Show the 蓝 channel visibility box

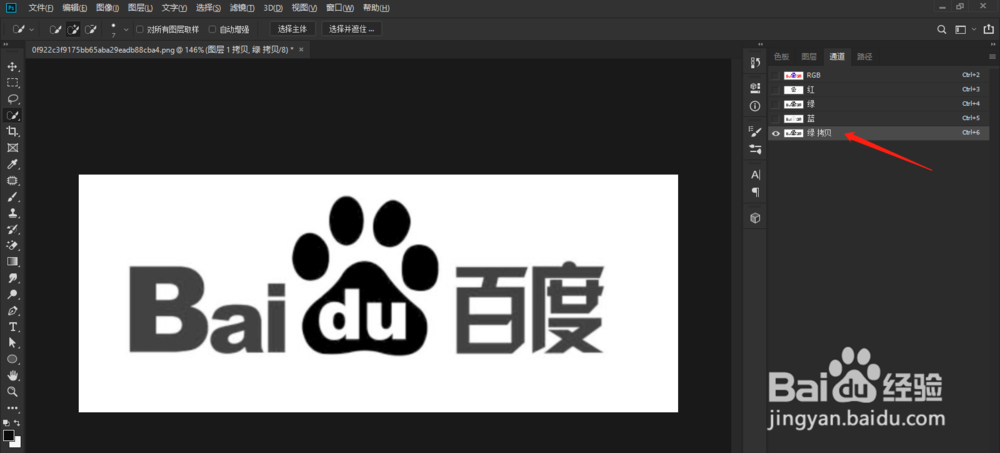click(776, 119)
